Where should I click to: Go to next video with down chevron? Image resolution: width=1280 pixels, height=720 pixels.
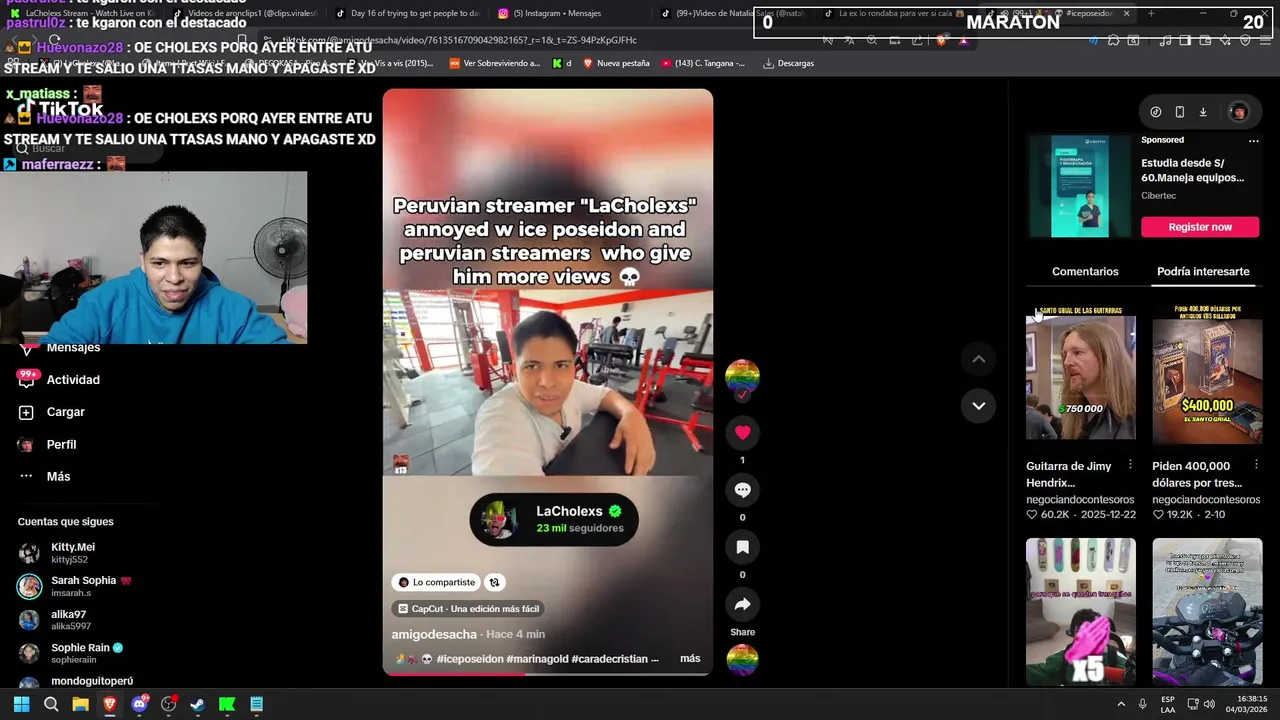[x=978, y=406]
